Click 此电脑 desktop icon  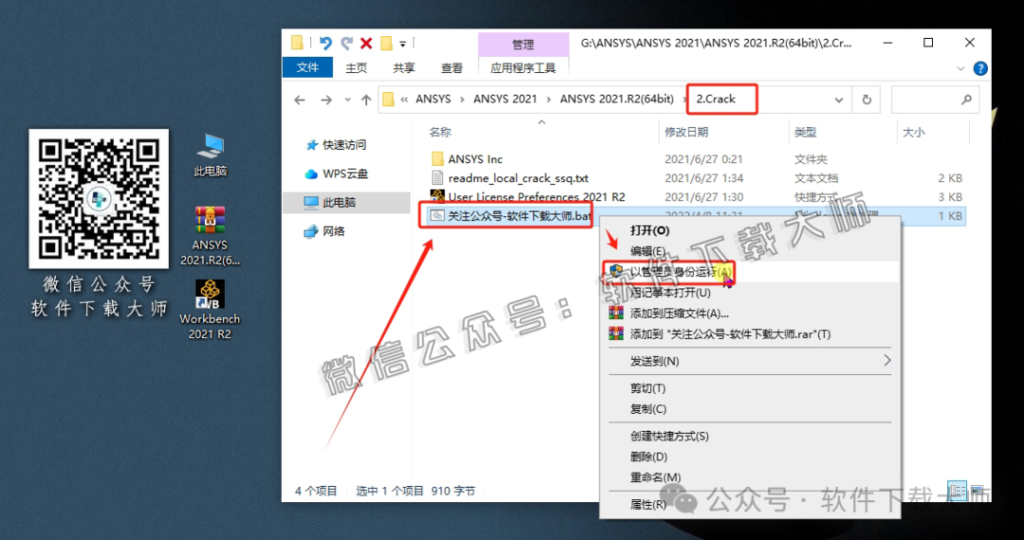pyautogui.click(x=210, y=155)
